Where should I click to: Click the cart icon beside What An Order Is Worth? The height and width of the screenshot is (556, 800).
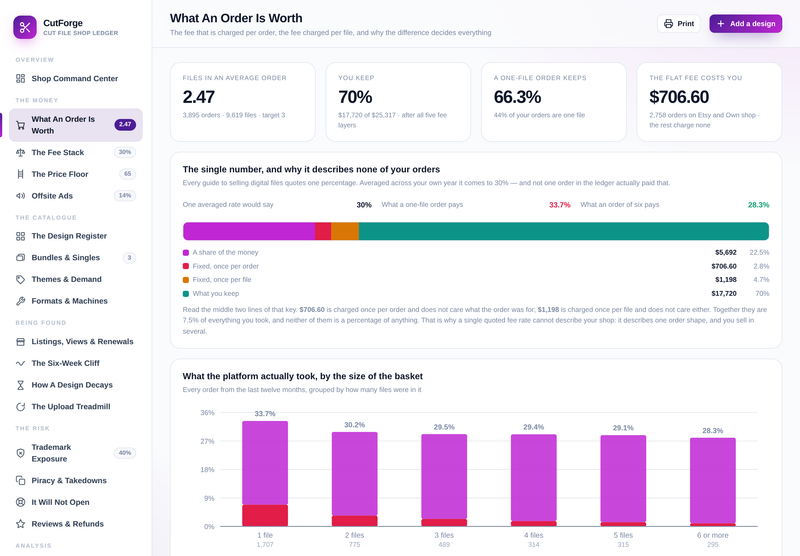coord(20,125)
